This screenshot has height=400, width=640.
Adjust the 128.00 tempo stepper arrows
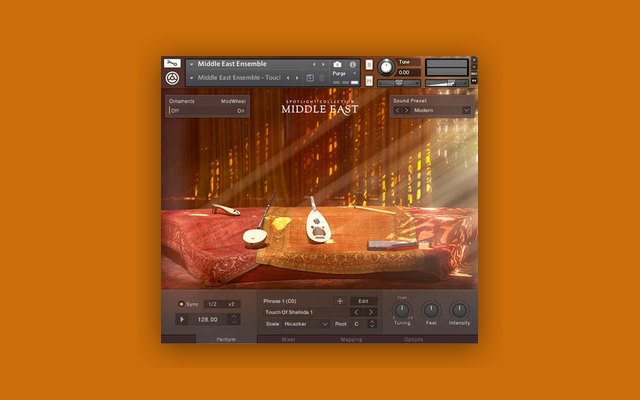(x=234, y=320)
